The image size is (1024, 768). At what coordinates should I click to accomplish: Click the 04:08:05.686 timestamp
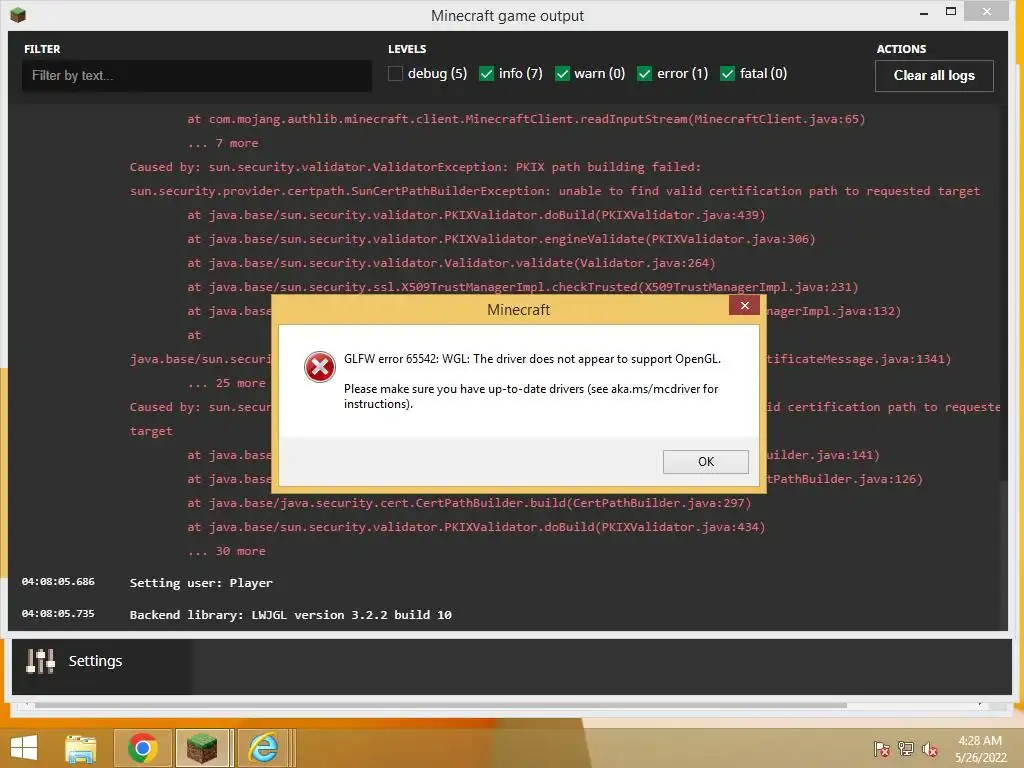58,581
